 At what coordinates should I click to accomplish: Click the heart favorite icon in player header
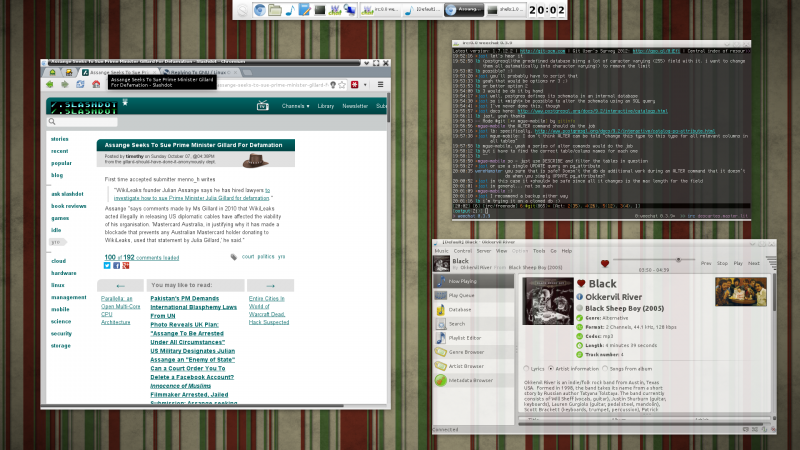click(x=605, y=264)
